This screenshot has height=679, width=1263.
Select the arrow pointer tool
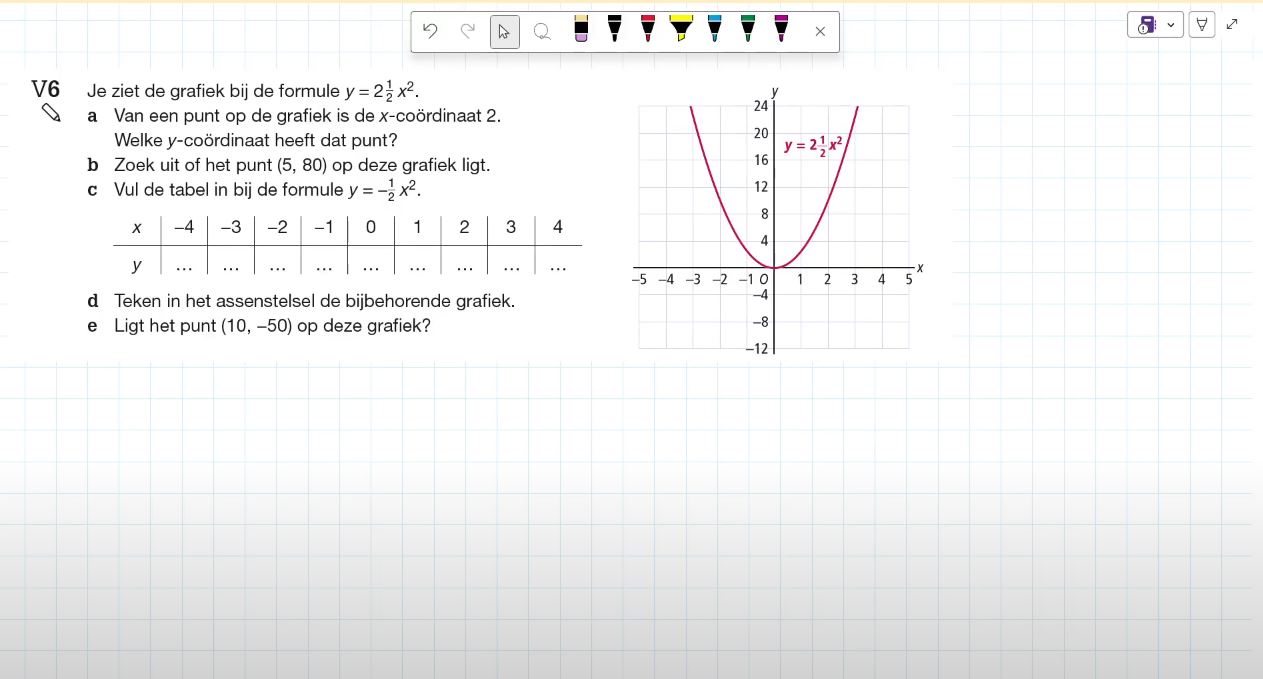[x=504, y=32]
